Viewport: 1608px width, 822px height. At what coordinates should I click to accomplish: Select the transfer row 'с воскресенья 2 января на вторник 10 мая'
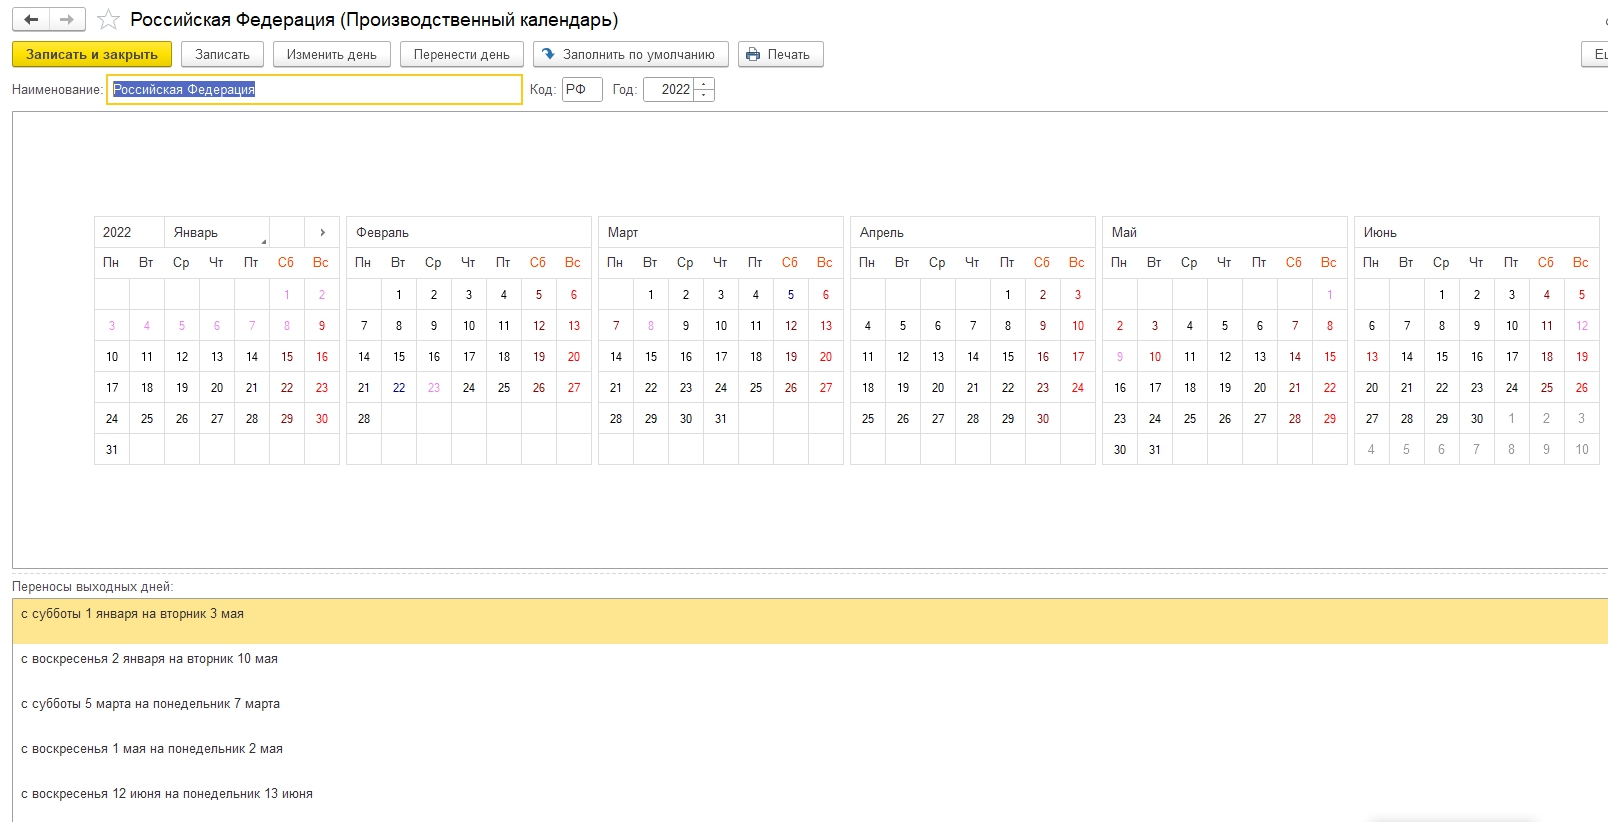(x=150, y=659)
